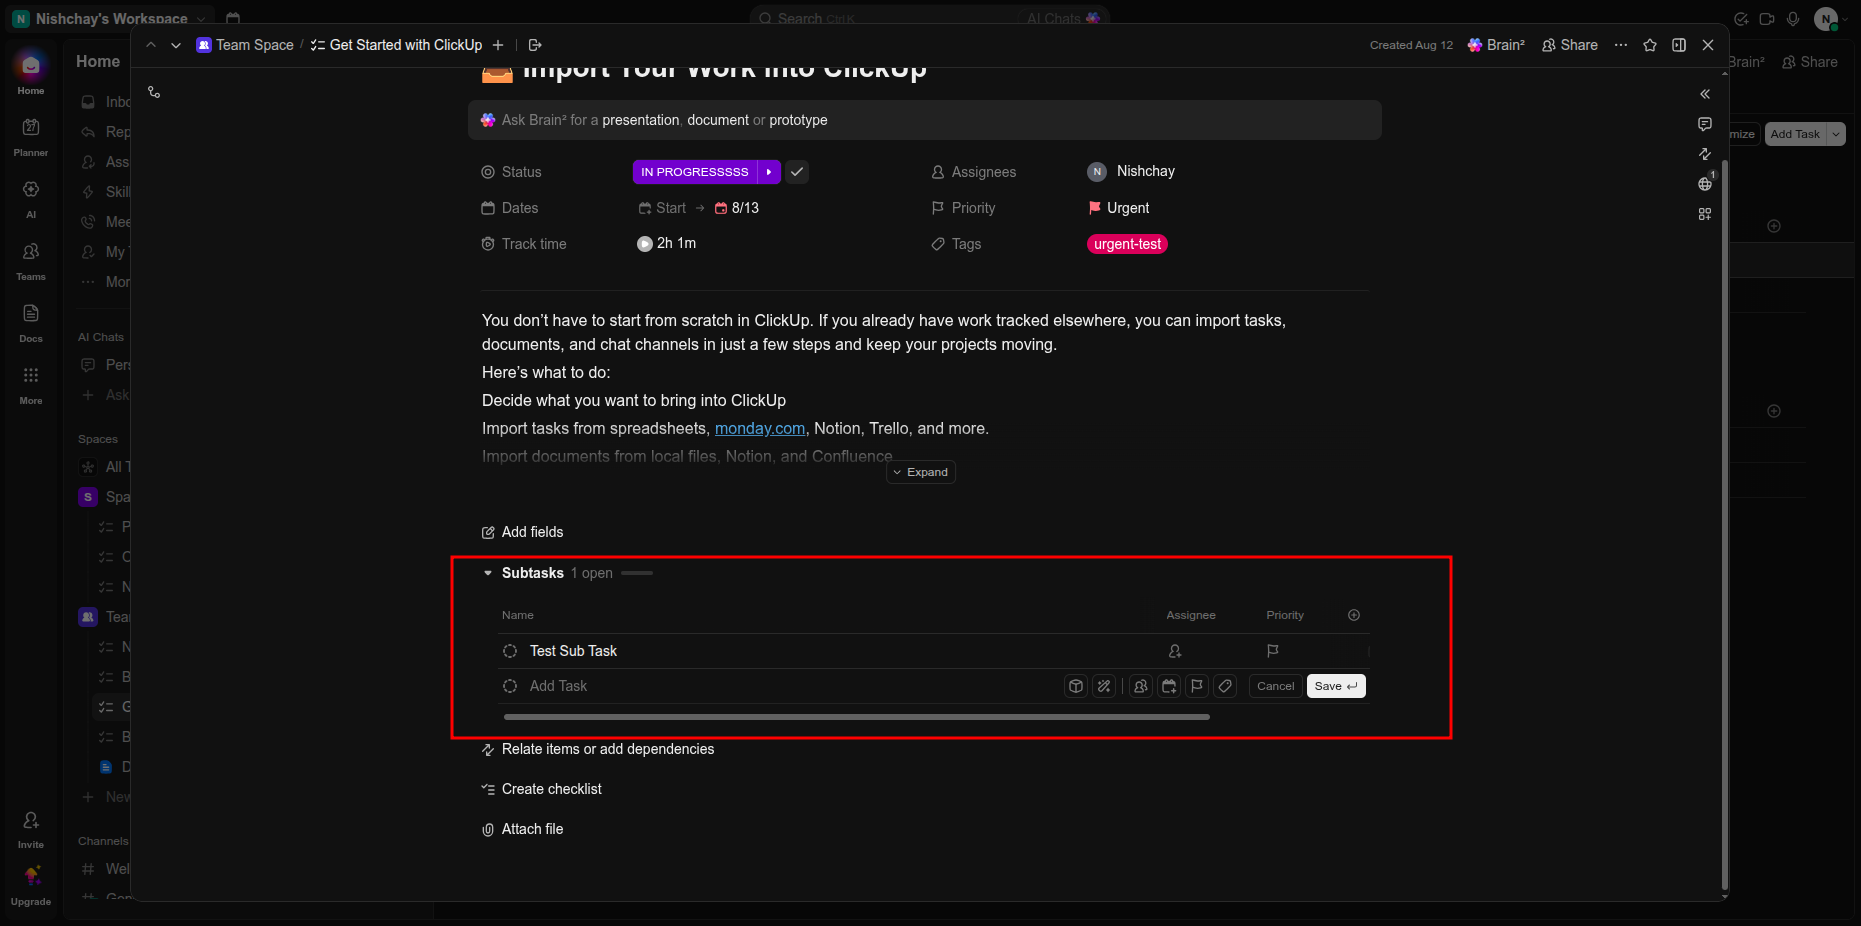Open the monday.com link
This screenshot has height=926, width=1861.
click(760, 428)
